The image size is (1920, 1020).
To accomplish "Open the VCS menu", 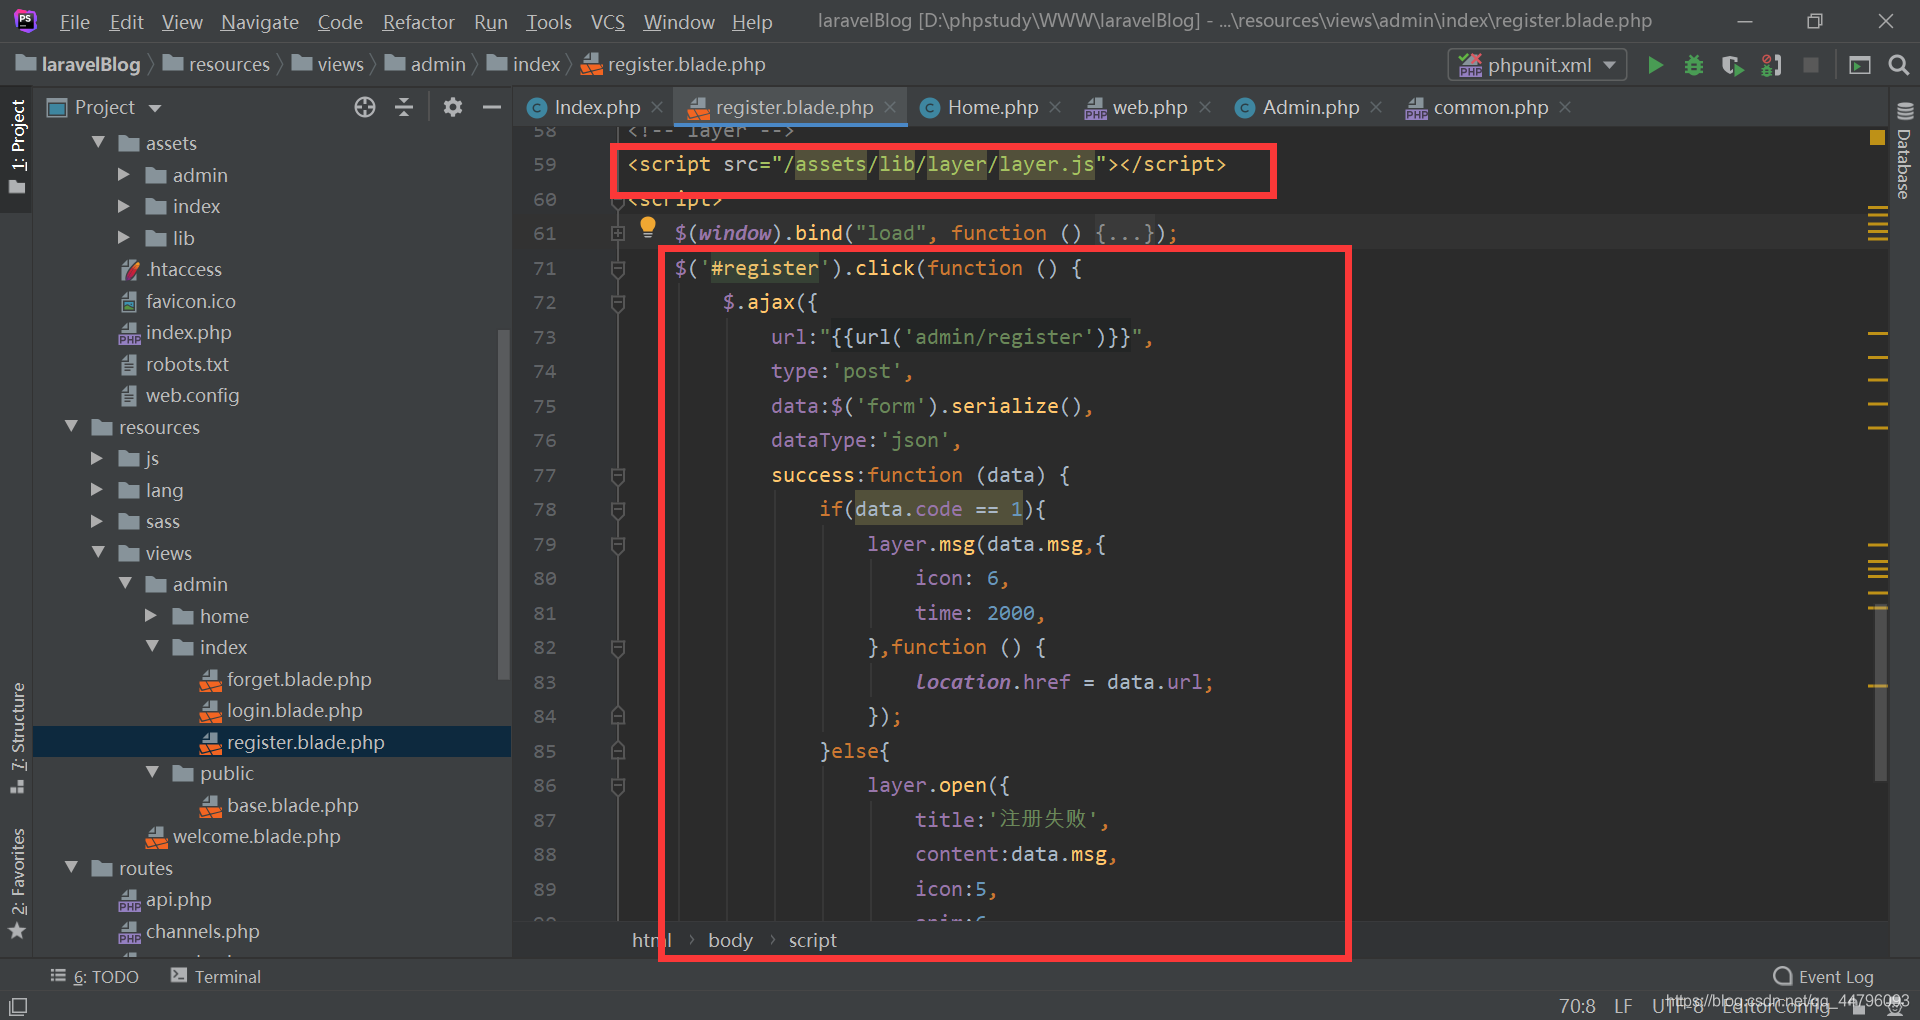I will (607, 22).
